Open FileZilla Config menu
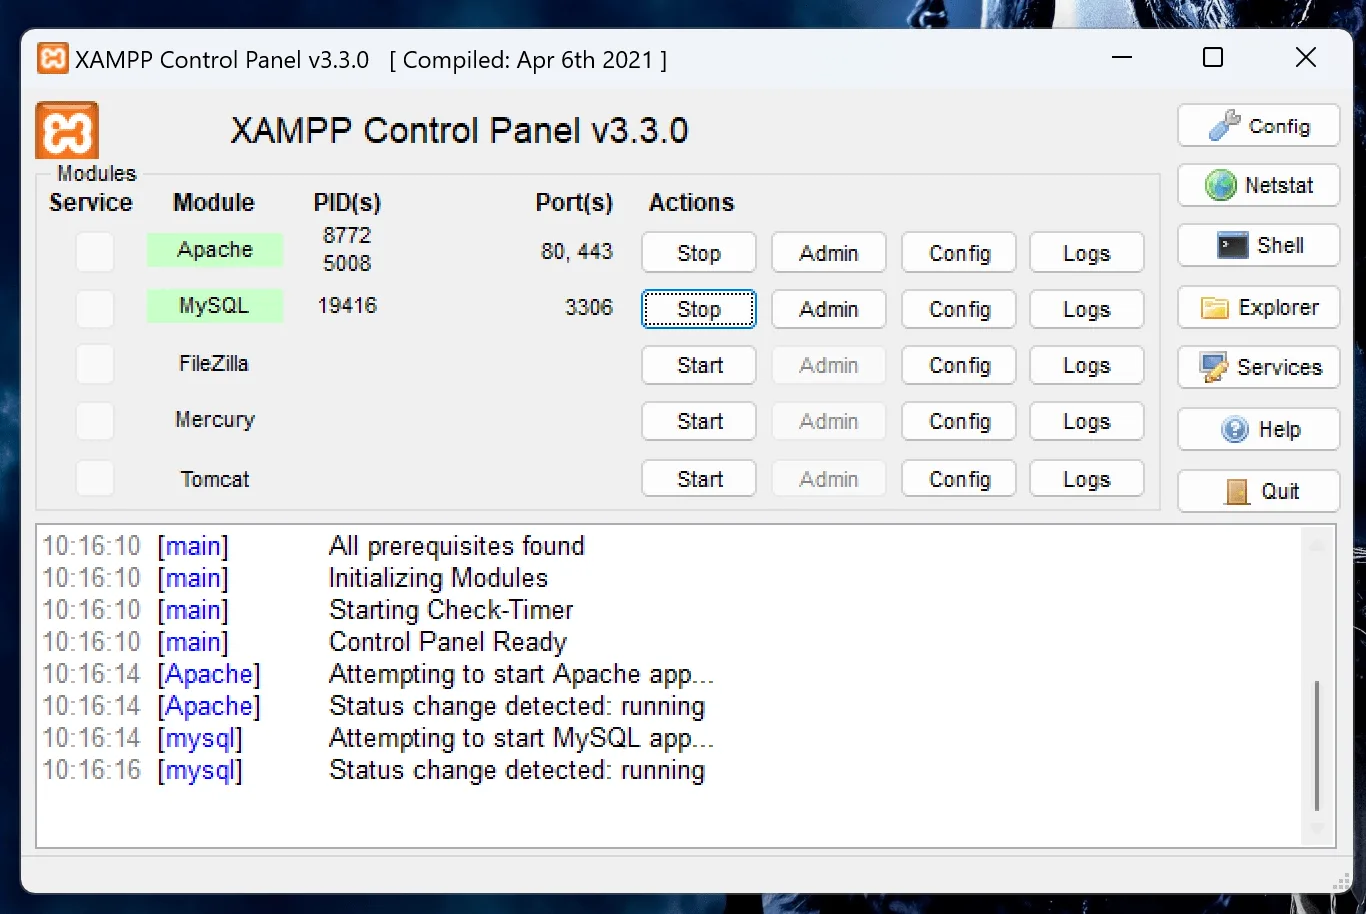Viewport: 1366px width, 914px height. pyautogui.click(x=959, y=365)
